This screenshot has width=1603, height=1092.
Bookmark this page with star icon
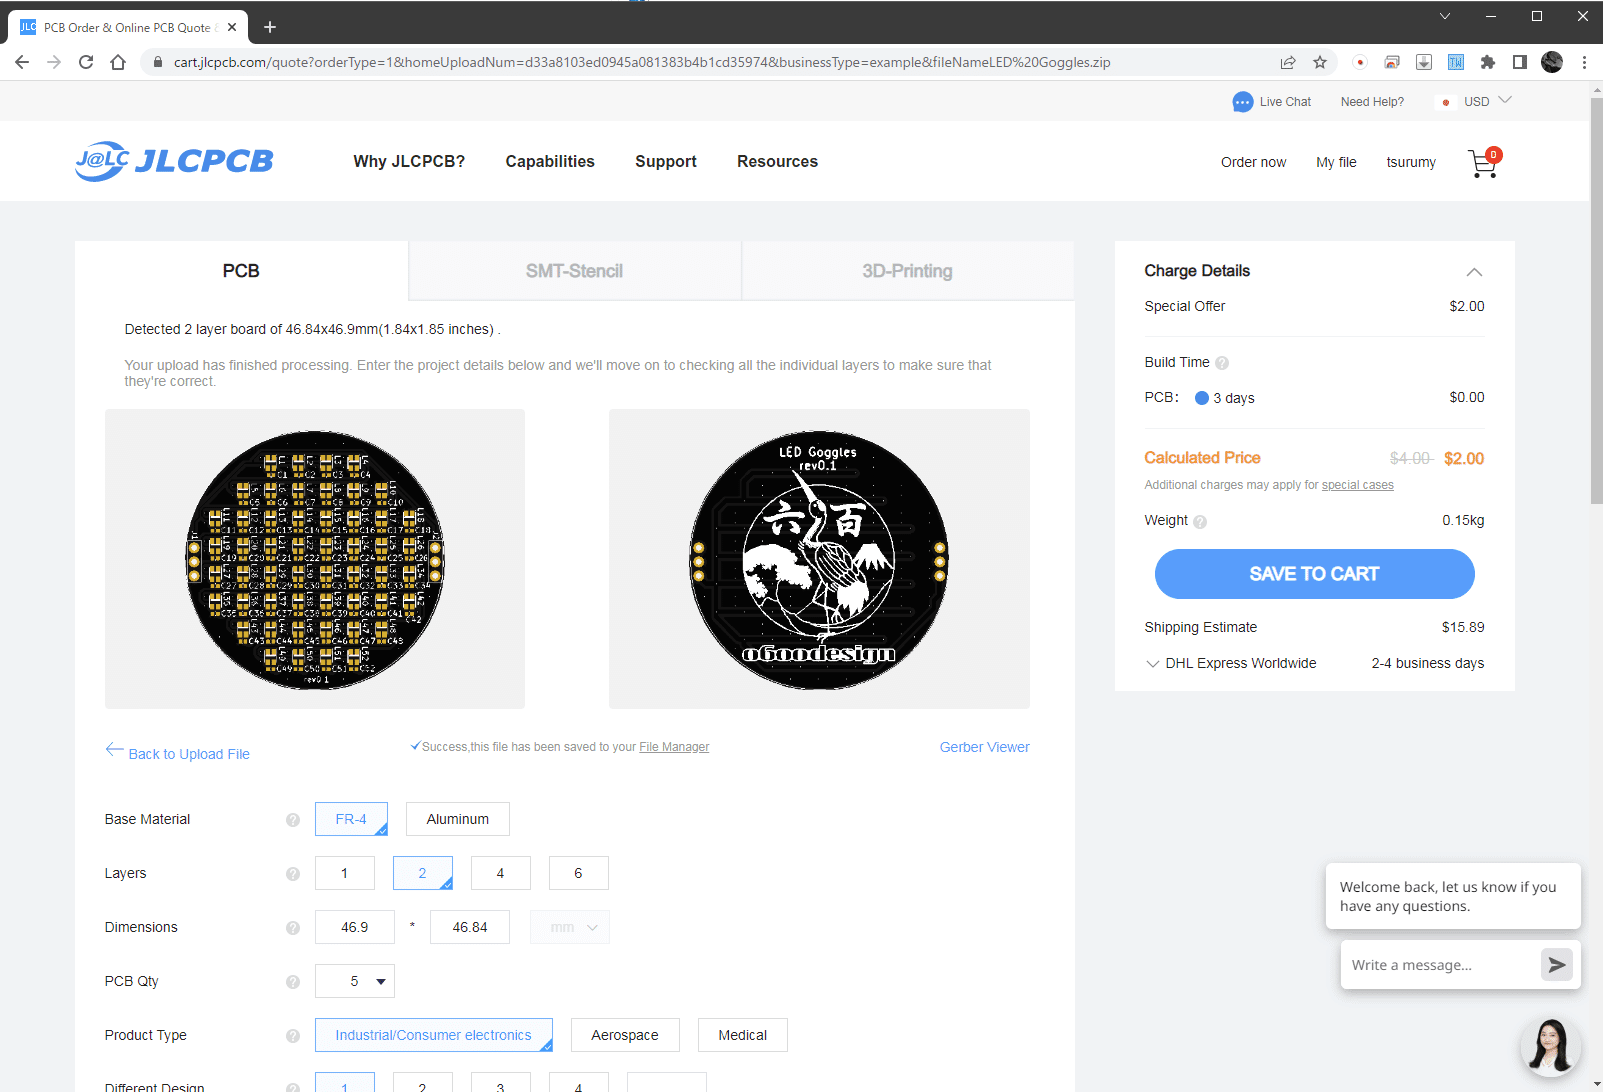pyautogui.click(x=1320, y=62)
